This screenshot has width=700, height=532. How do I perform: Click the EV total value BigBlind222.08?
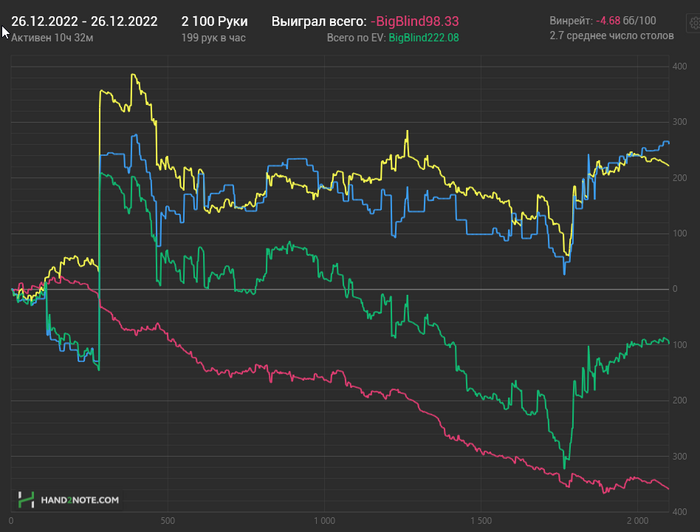[424, 38]
